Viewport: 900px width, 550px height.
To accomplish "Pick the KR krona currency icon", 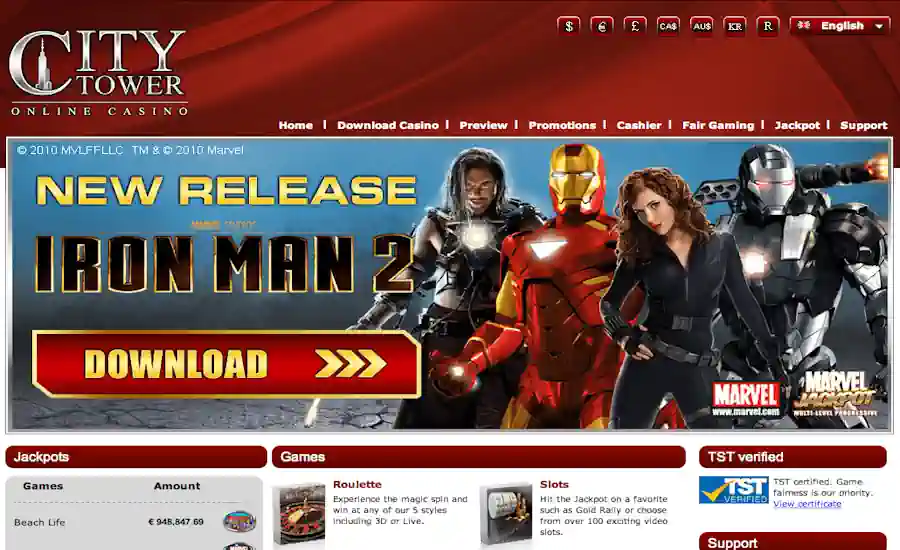I will 735,26.
